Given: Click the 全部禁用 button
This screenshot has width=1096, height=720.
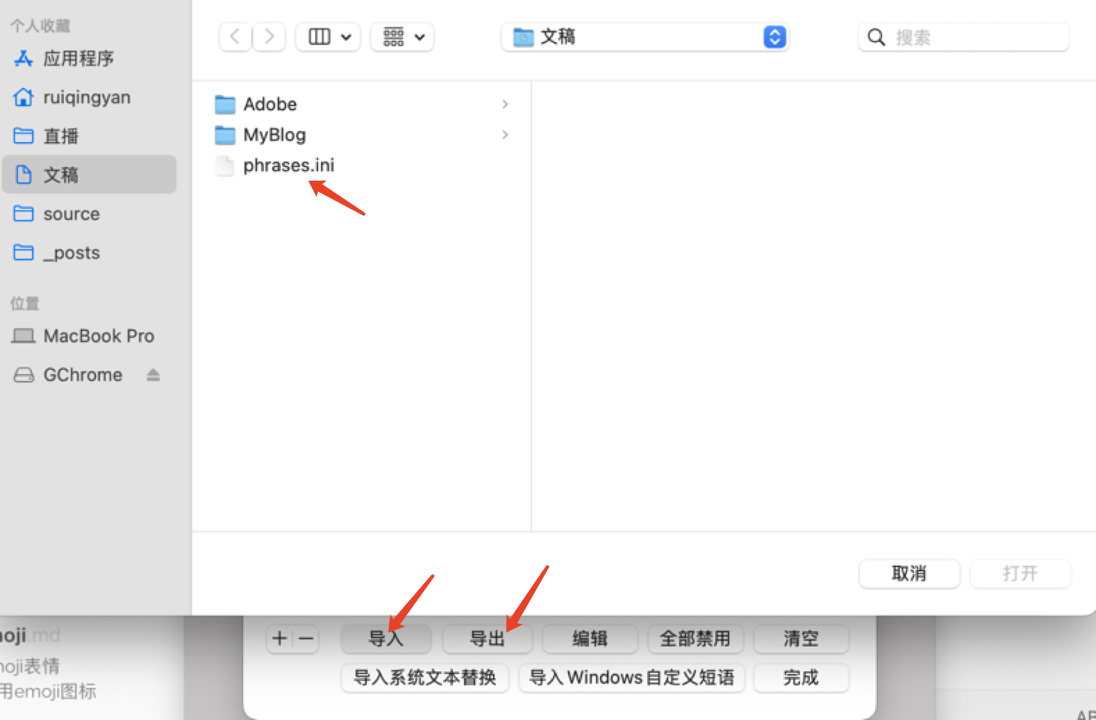Looking at the screenshot, I should tap(695, 638).
